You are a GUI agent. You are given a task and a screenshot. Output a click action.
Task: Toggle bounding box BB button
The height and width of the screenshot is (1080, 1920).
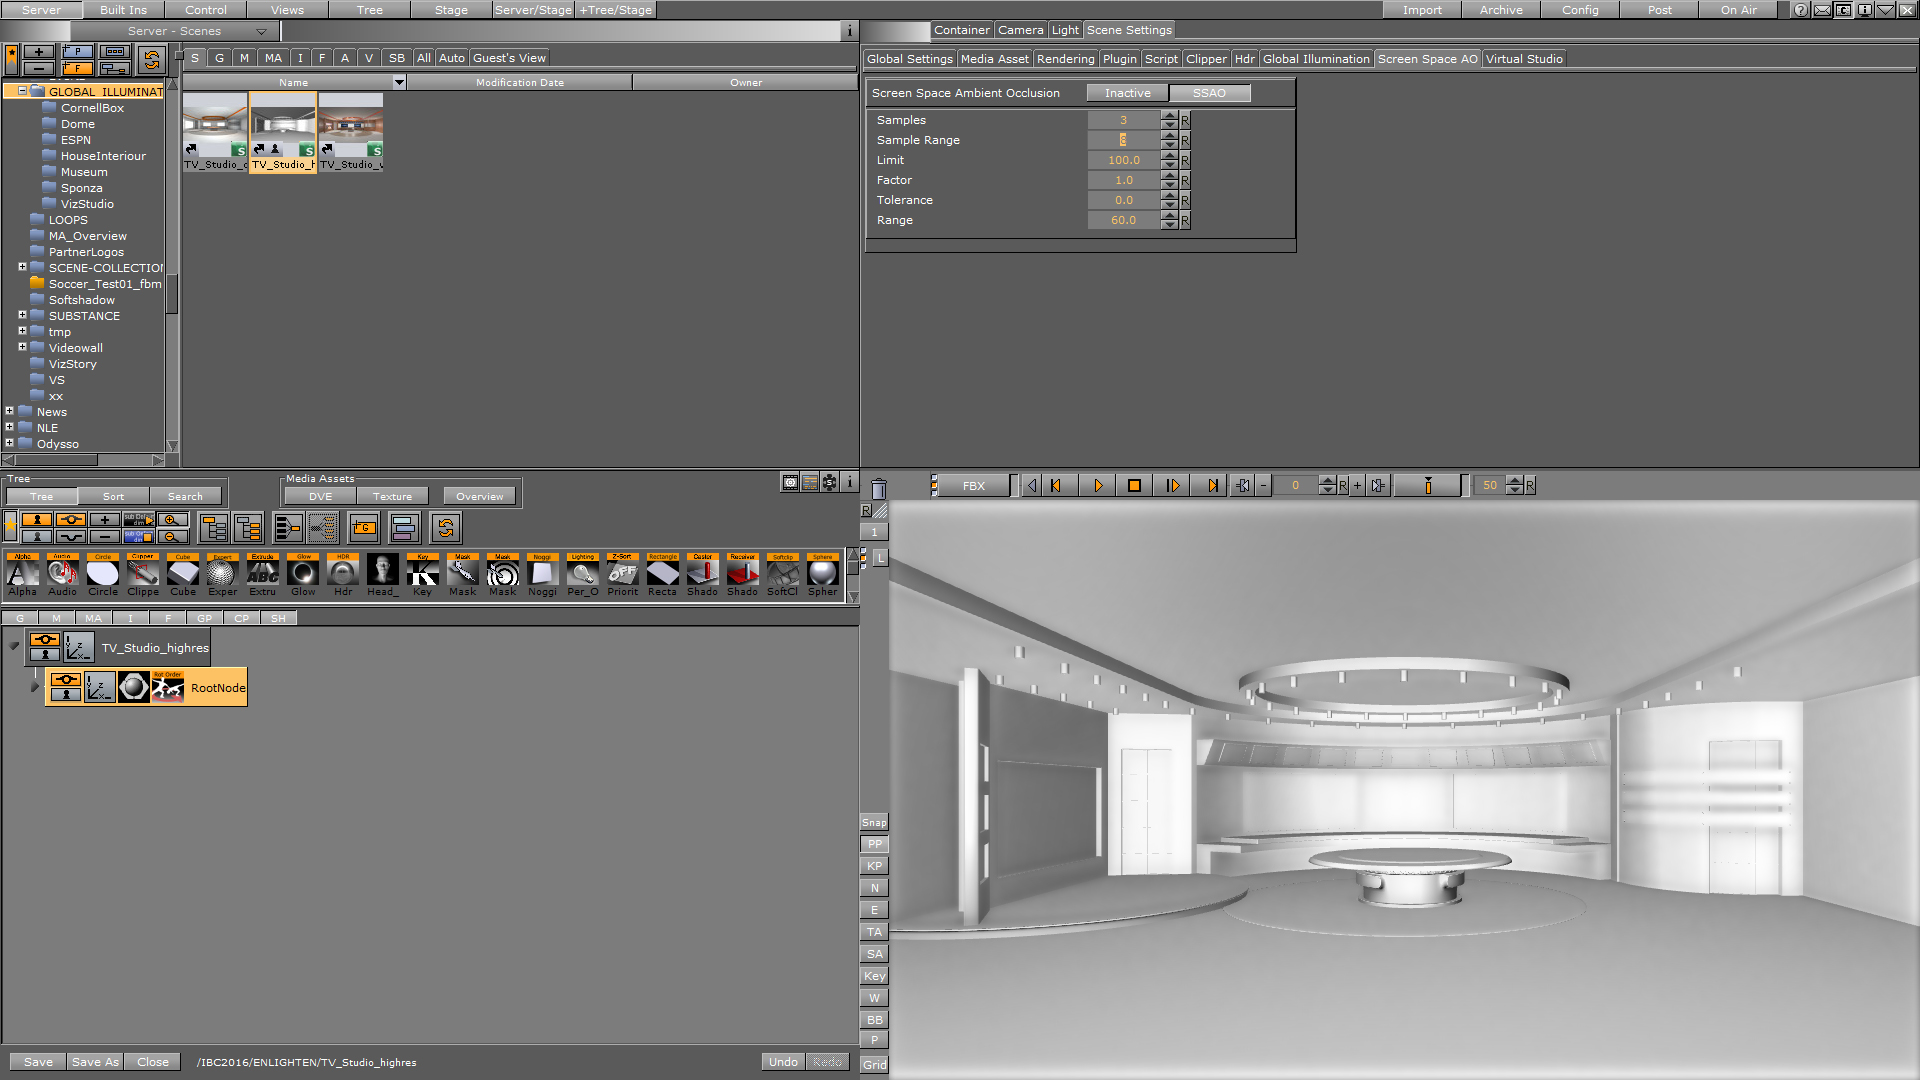pyautogui.click(x=874, y=1020)
